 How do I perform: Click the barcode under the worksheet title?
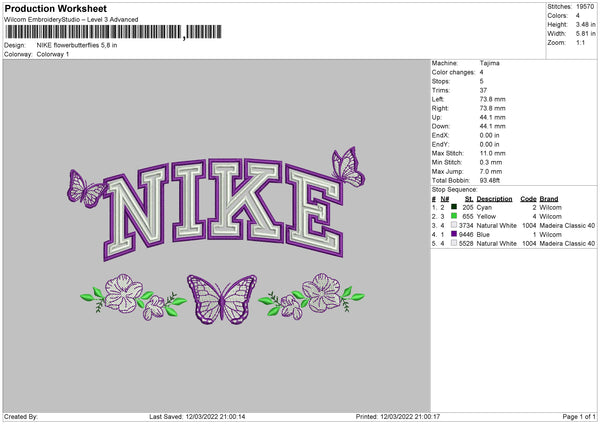tap(113, 32)
